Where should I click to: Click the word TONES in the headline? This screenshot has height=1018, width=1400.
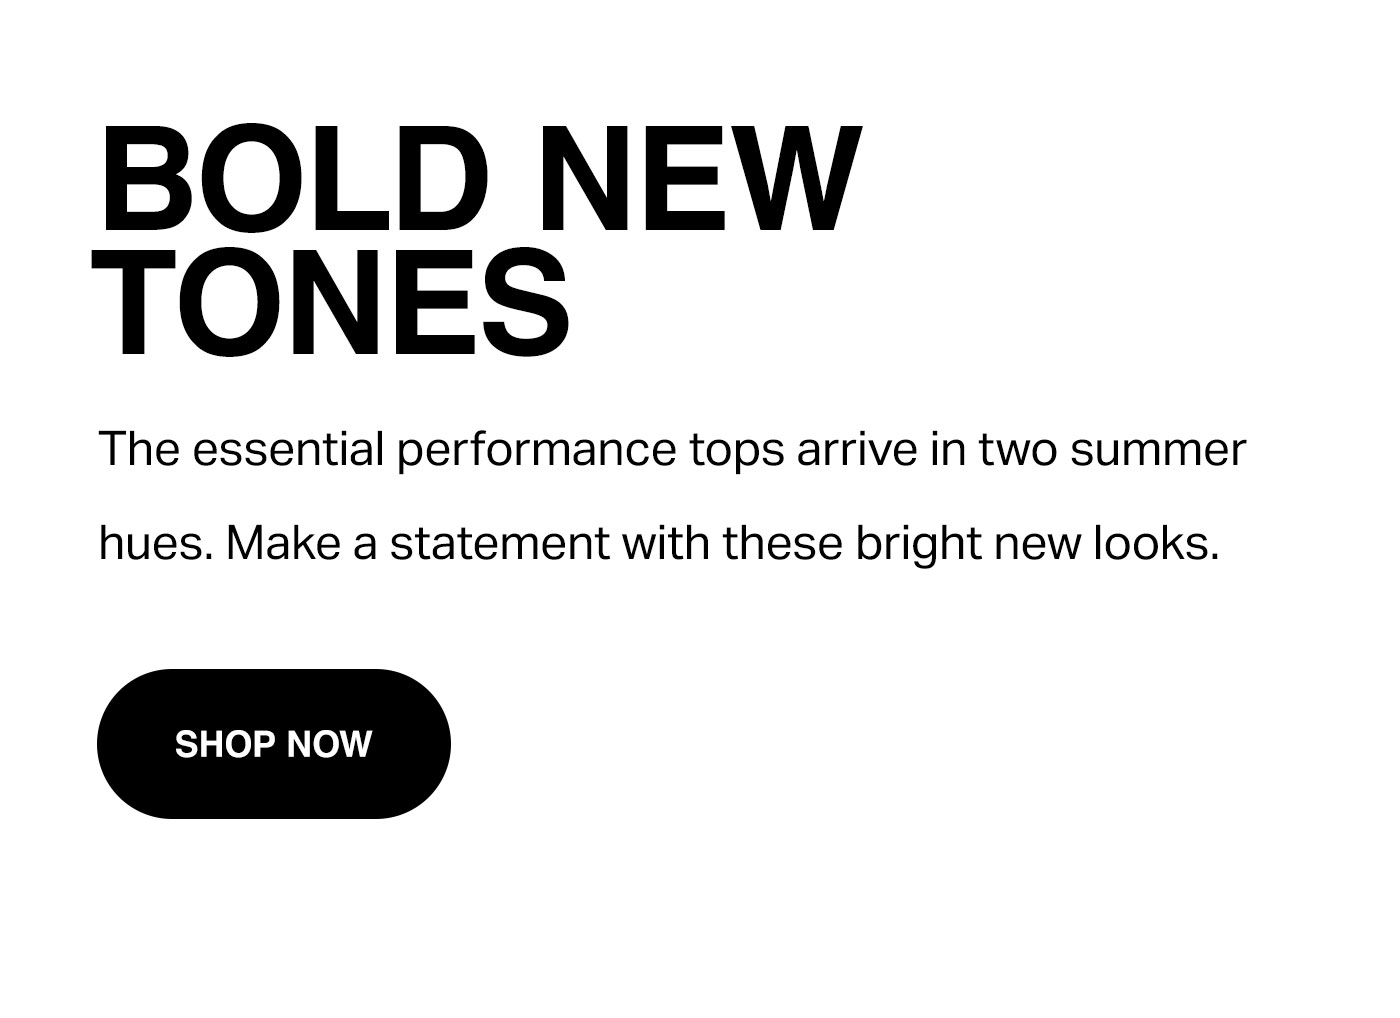pyautogui.click(x=331, y=302)
